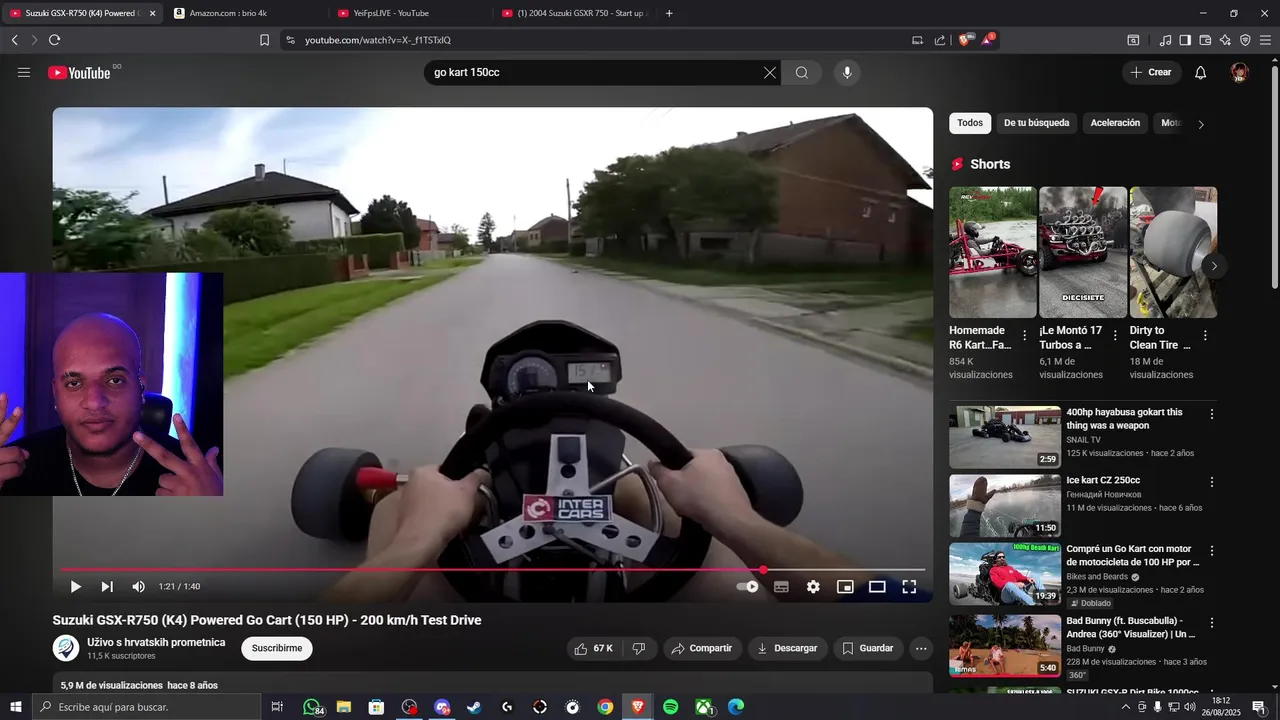Open Steam from the taskbar
The width and height of the screenshot is (1280, 720).
click(x=474, y=707)
